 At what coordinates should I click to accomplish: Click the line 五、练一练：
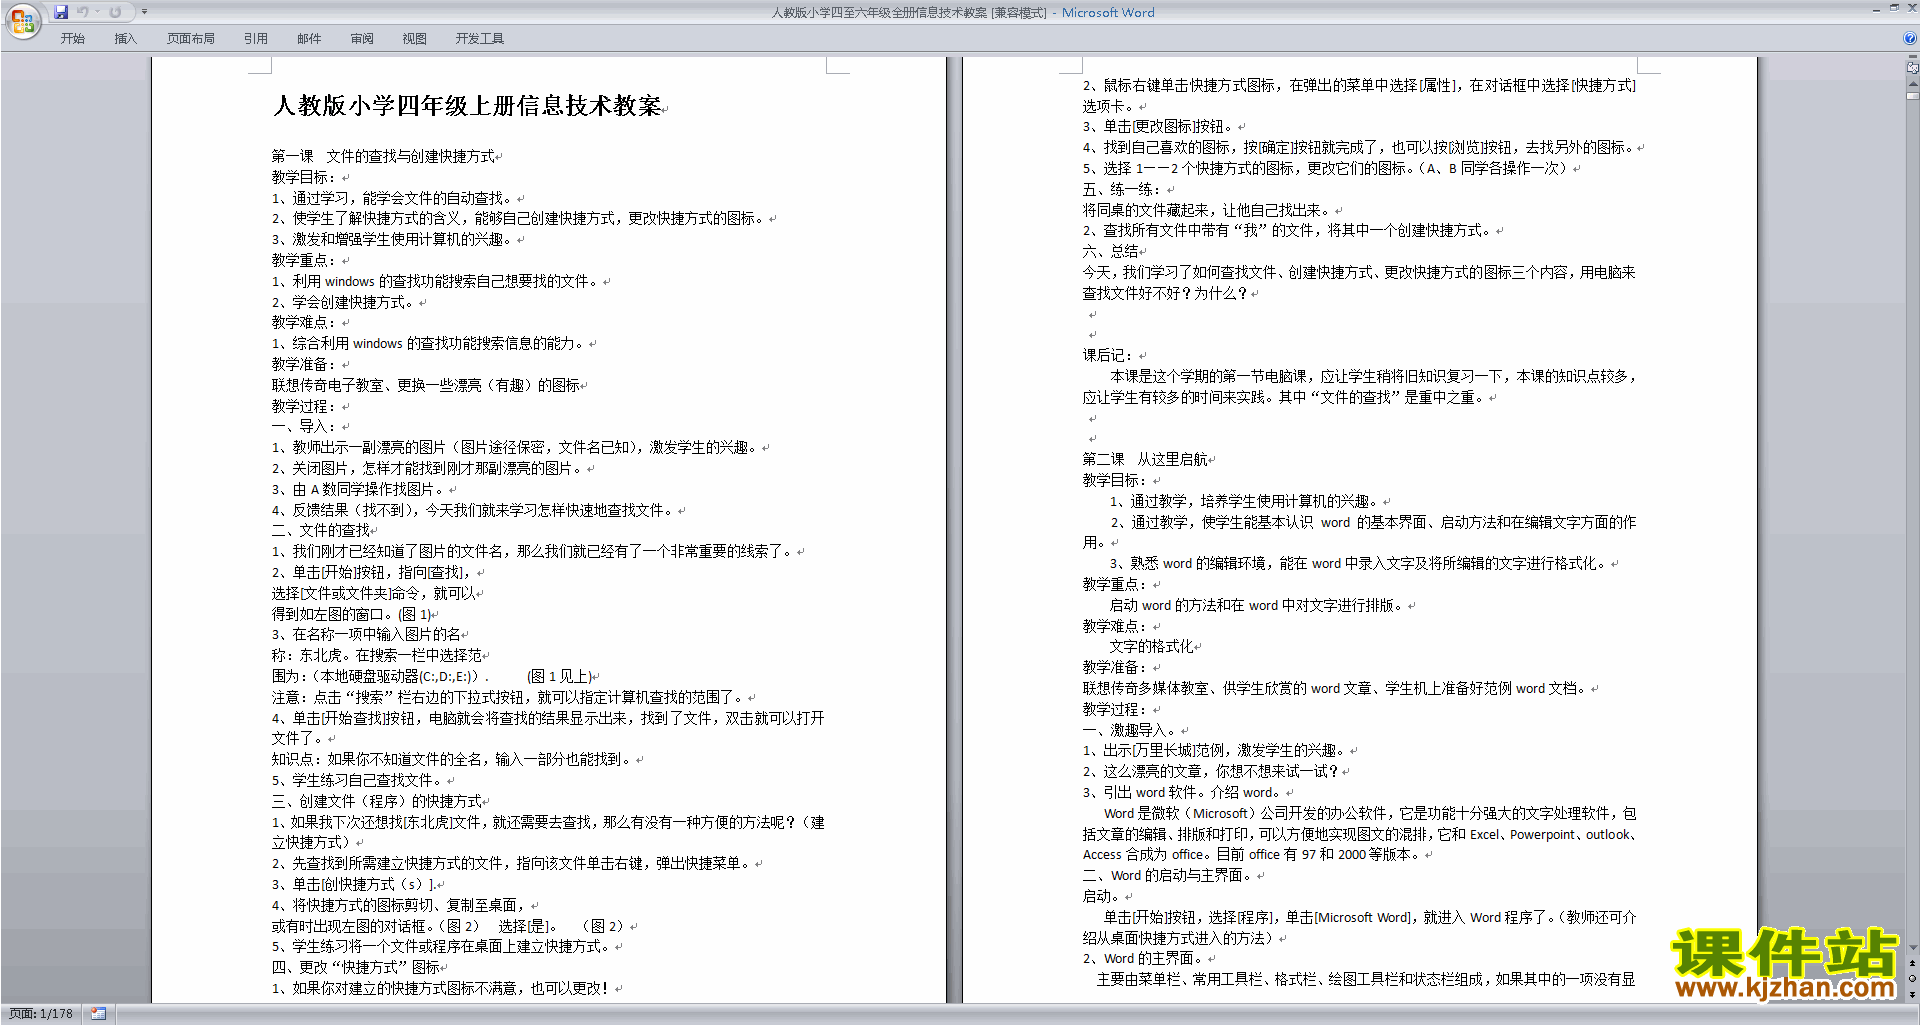[1122, 189]
